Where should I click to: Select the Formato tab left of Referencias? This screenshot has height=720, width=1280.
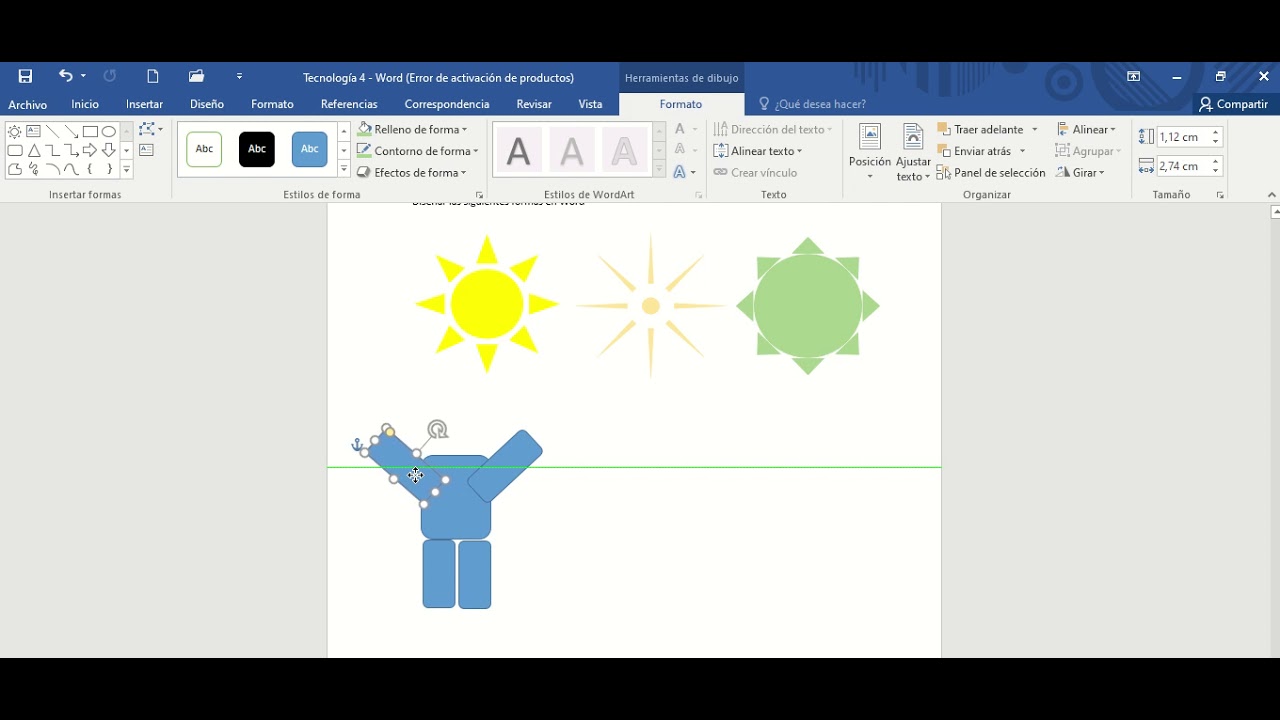[272, 104]
